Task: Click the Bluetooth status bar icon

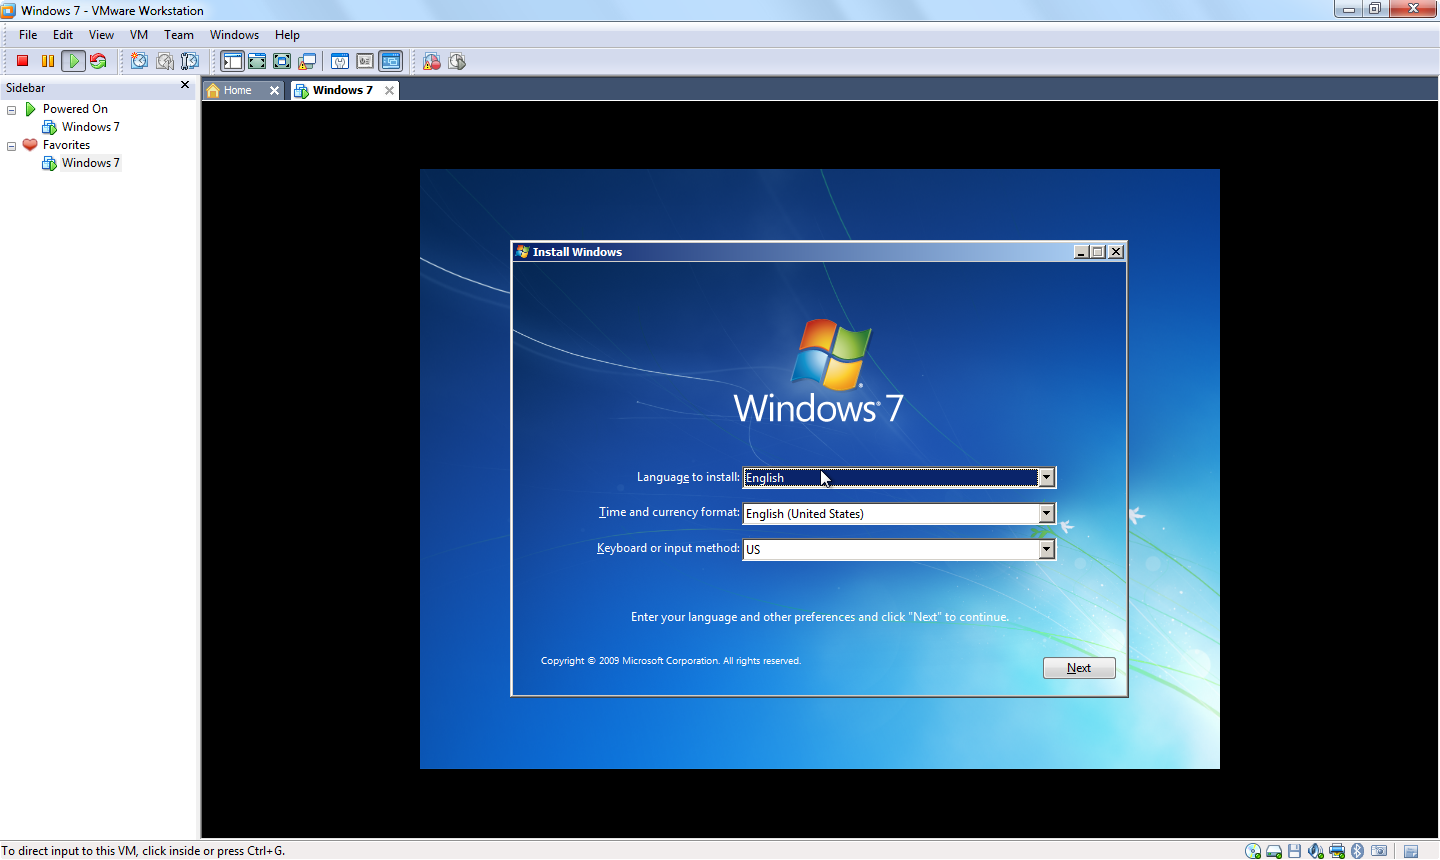Action: (1357, 851)
